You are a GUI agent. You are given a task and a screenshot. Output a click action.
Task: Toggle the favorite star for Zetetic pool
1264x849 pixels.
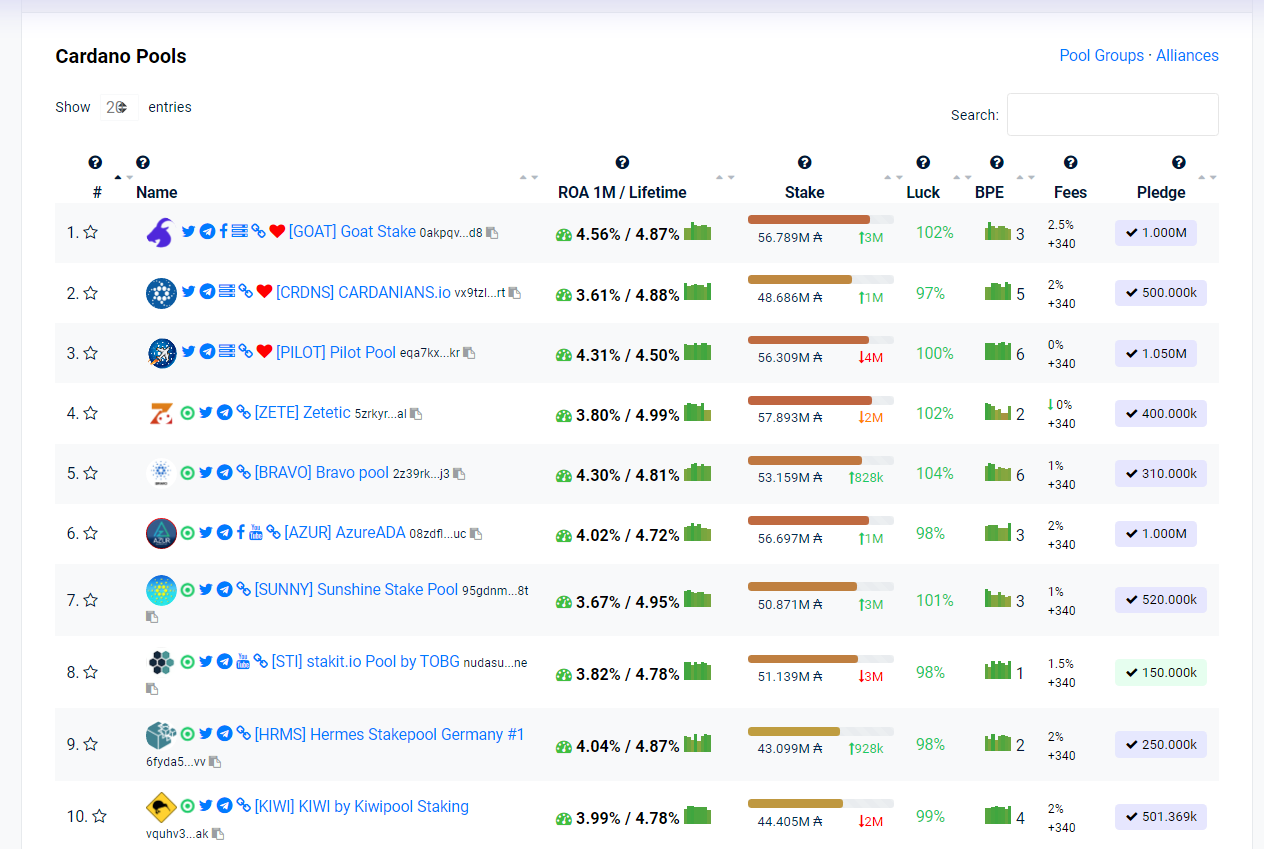(x=91, y=413)
